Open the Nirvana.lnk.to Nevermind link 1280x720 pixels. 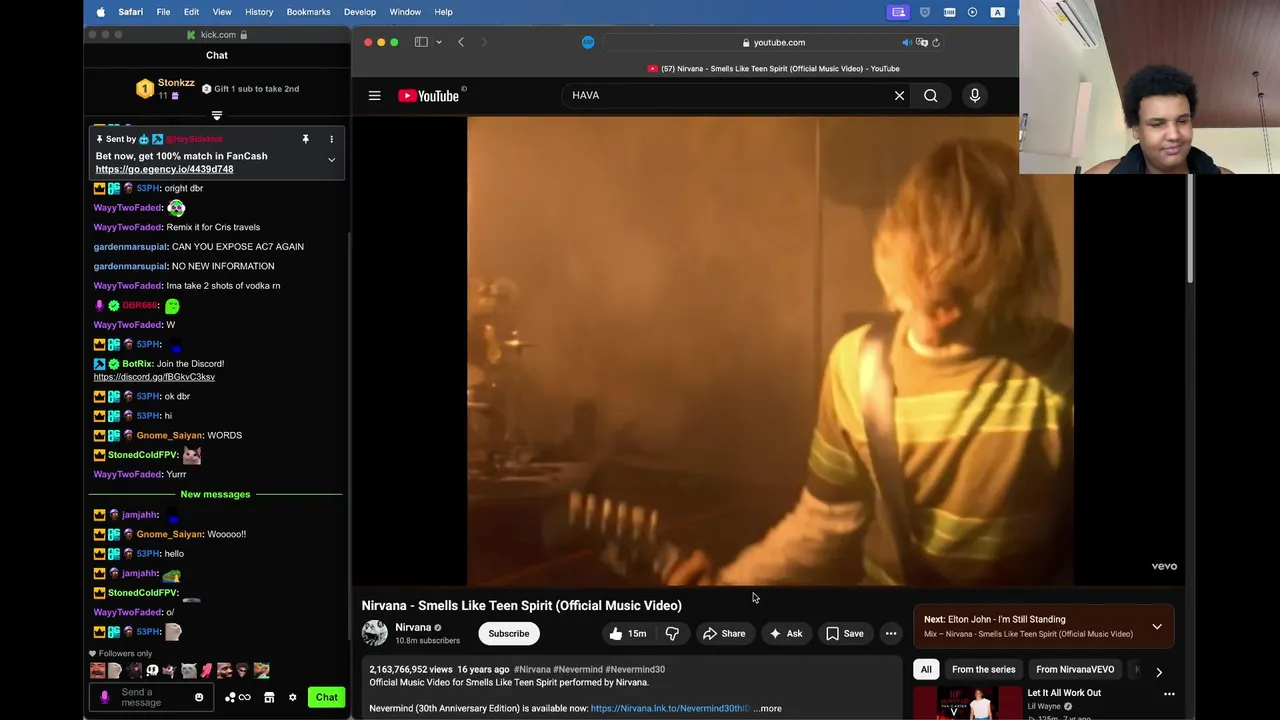click(670, 708)
